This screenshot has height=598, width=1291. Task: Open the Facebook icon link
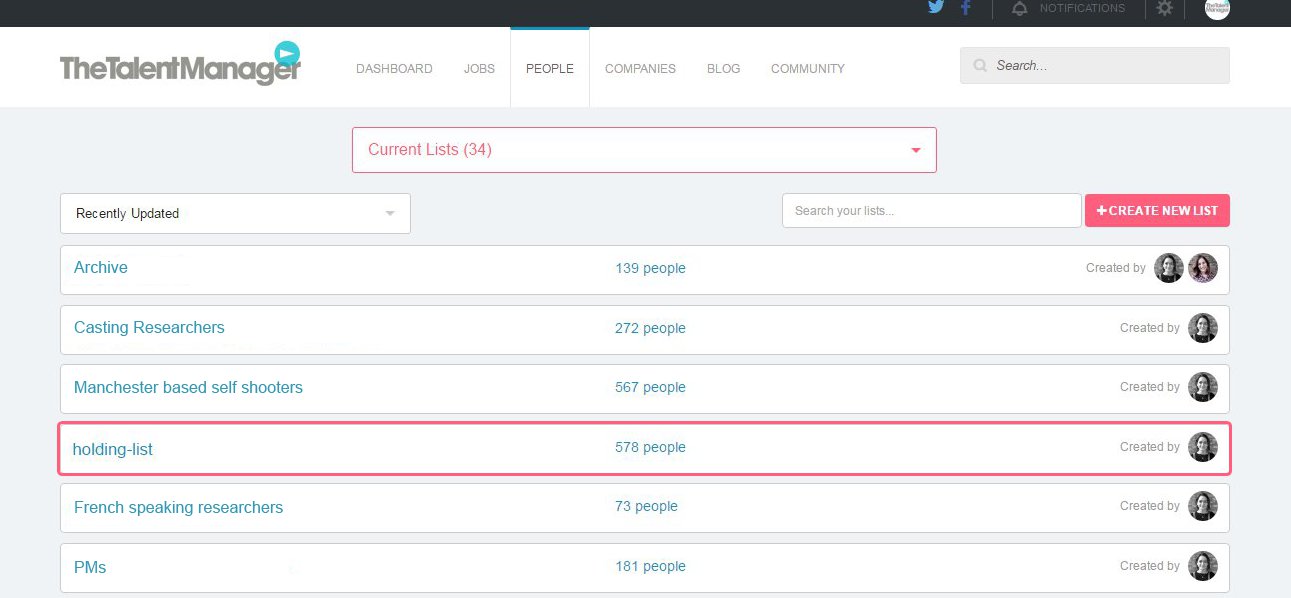(965, 8)
